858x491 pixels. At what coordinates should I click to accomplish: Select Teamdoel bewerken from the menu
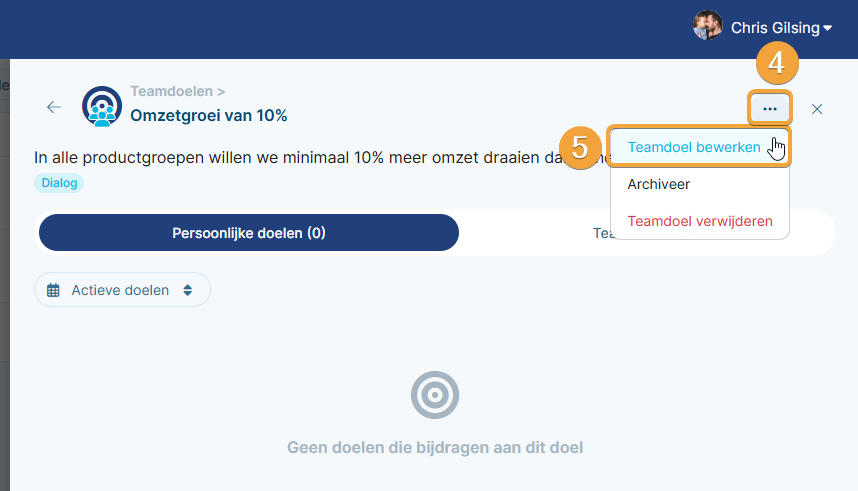pyautogui.click(x=694, y=147)
